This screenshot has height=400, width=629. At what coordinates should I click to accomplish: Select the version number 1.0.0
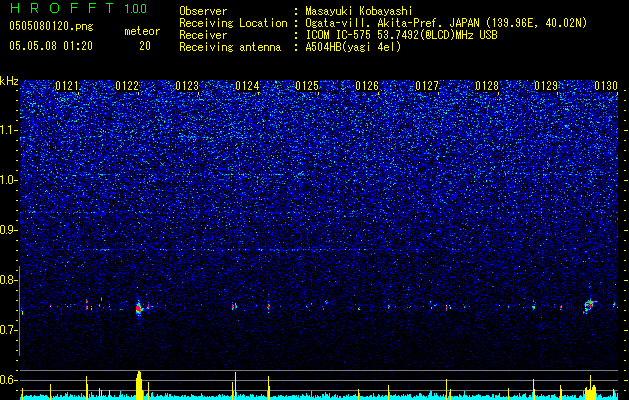[x=135, y=9]
